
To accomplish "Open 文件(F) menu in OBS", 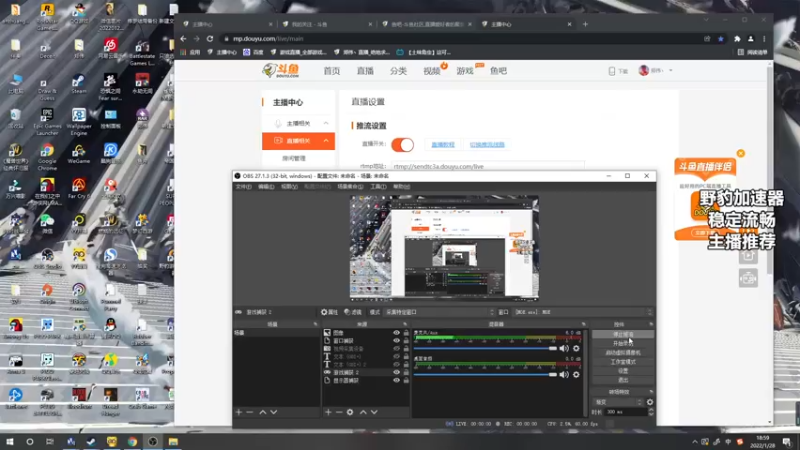I will click(243, 187).
